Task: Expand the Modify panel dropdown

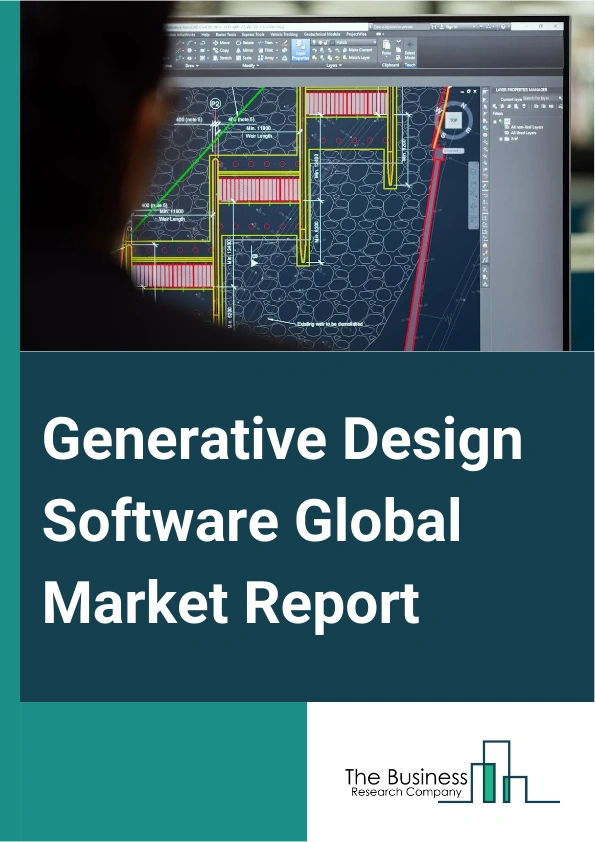Action: point(249,66)
